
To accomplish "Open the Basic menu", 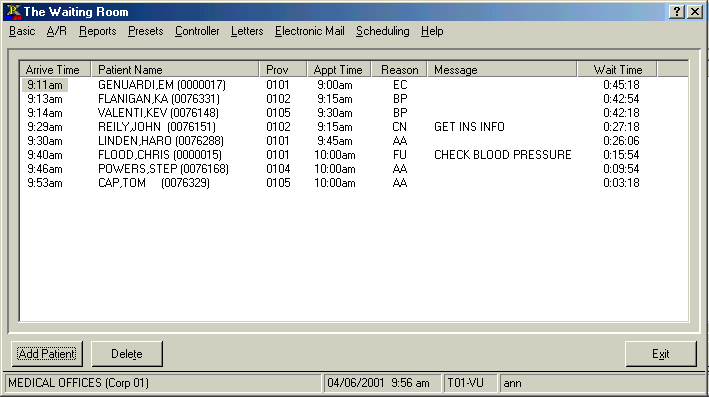I will [22, 31].
